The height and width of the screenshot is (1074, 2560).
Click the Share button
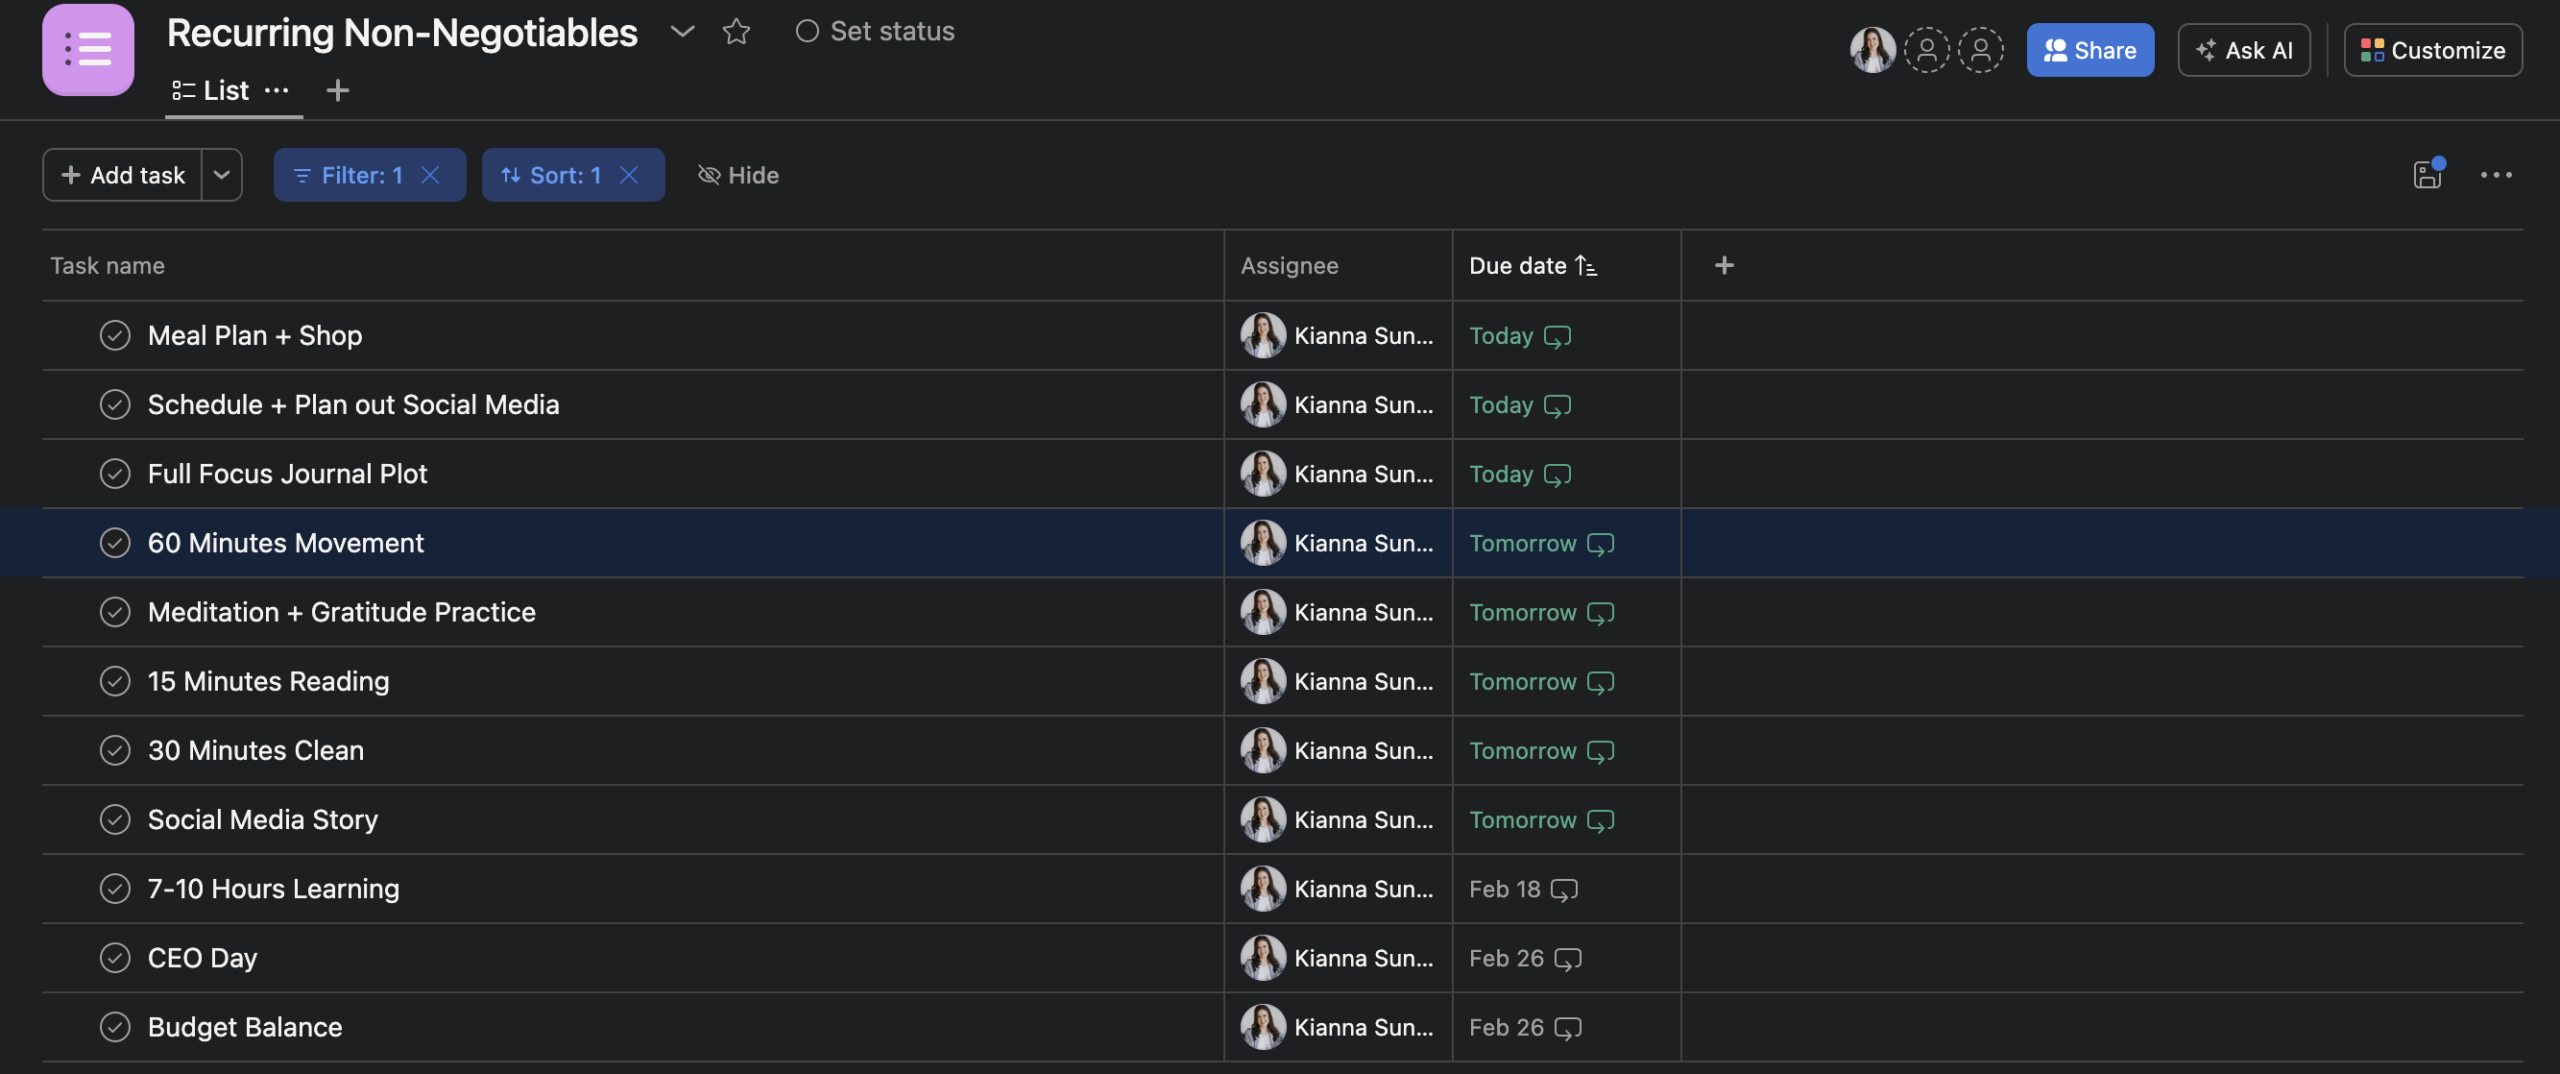click(x=2090, y=50)
